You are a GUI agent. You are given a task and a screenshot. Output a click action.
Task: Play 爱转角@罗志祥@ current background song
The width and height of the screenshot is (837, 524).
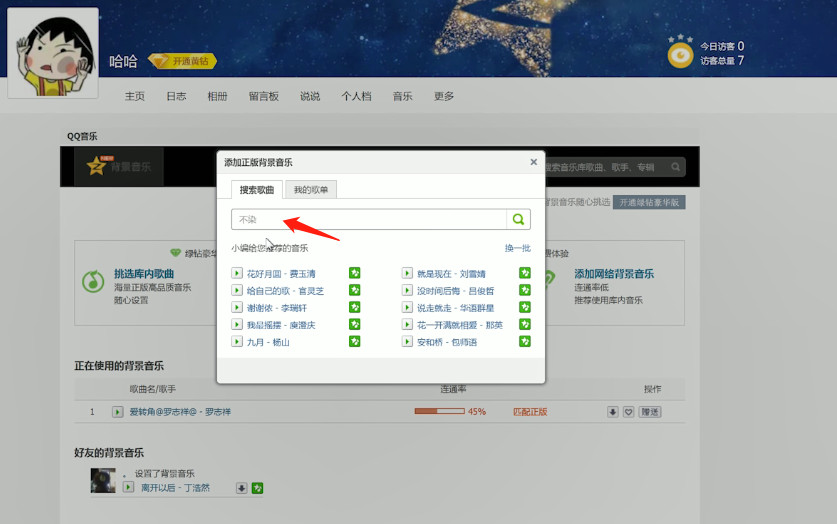[x=117, y=412]
